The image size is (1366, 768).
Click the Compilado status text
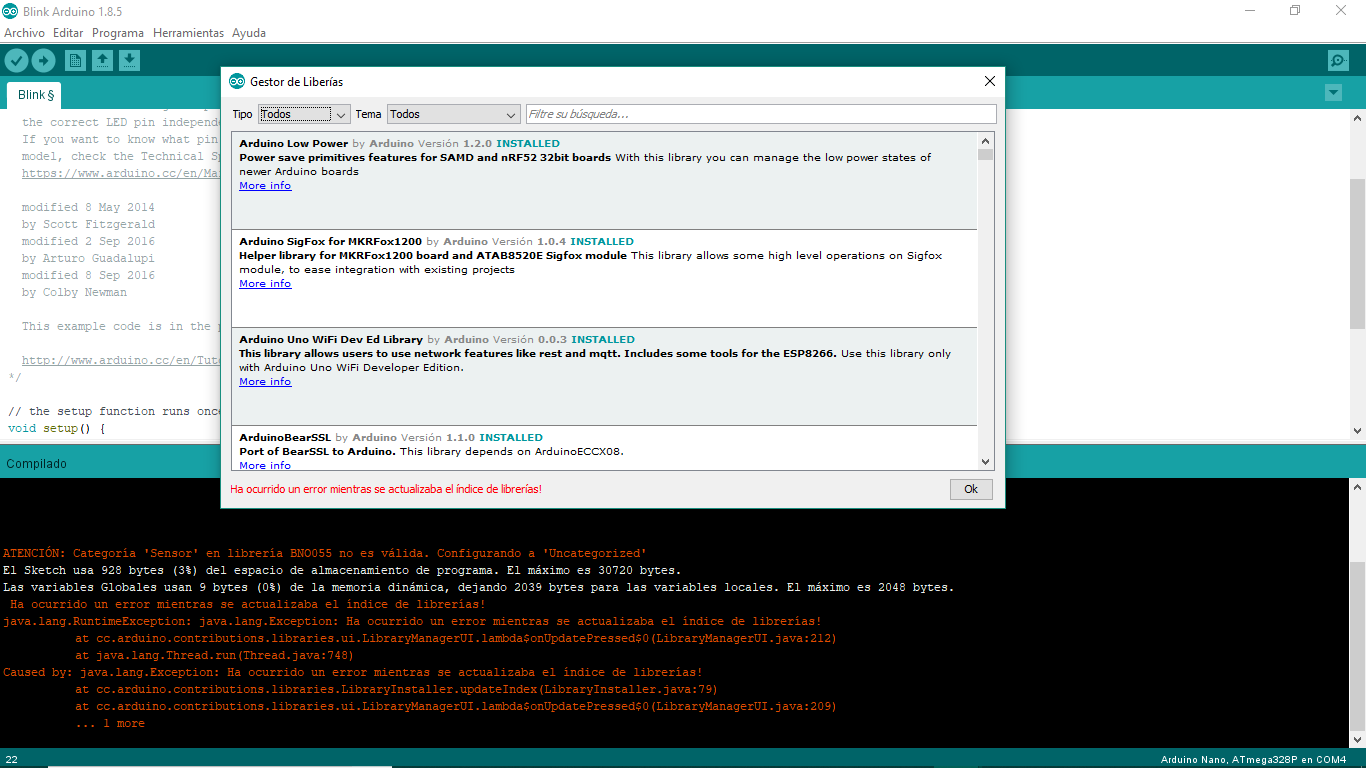tap(37, 464)
